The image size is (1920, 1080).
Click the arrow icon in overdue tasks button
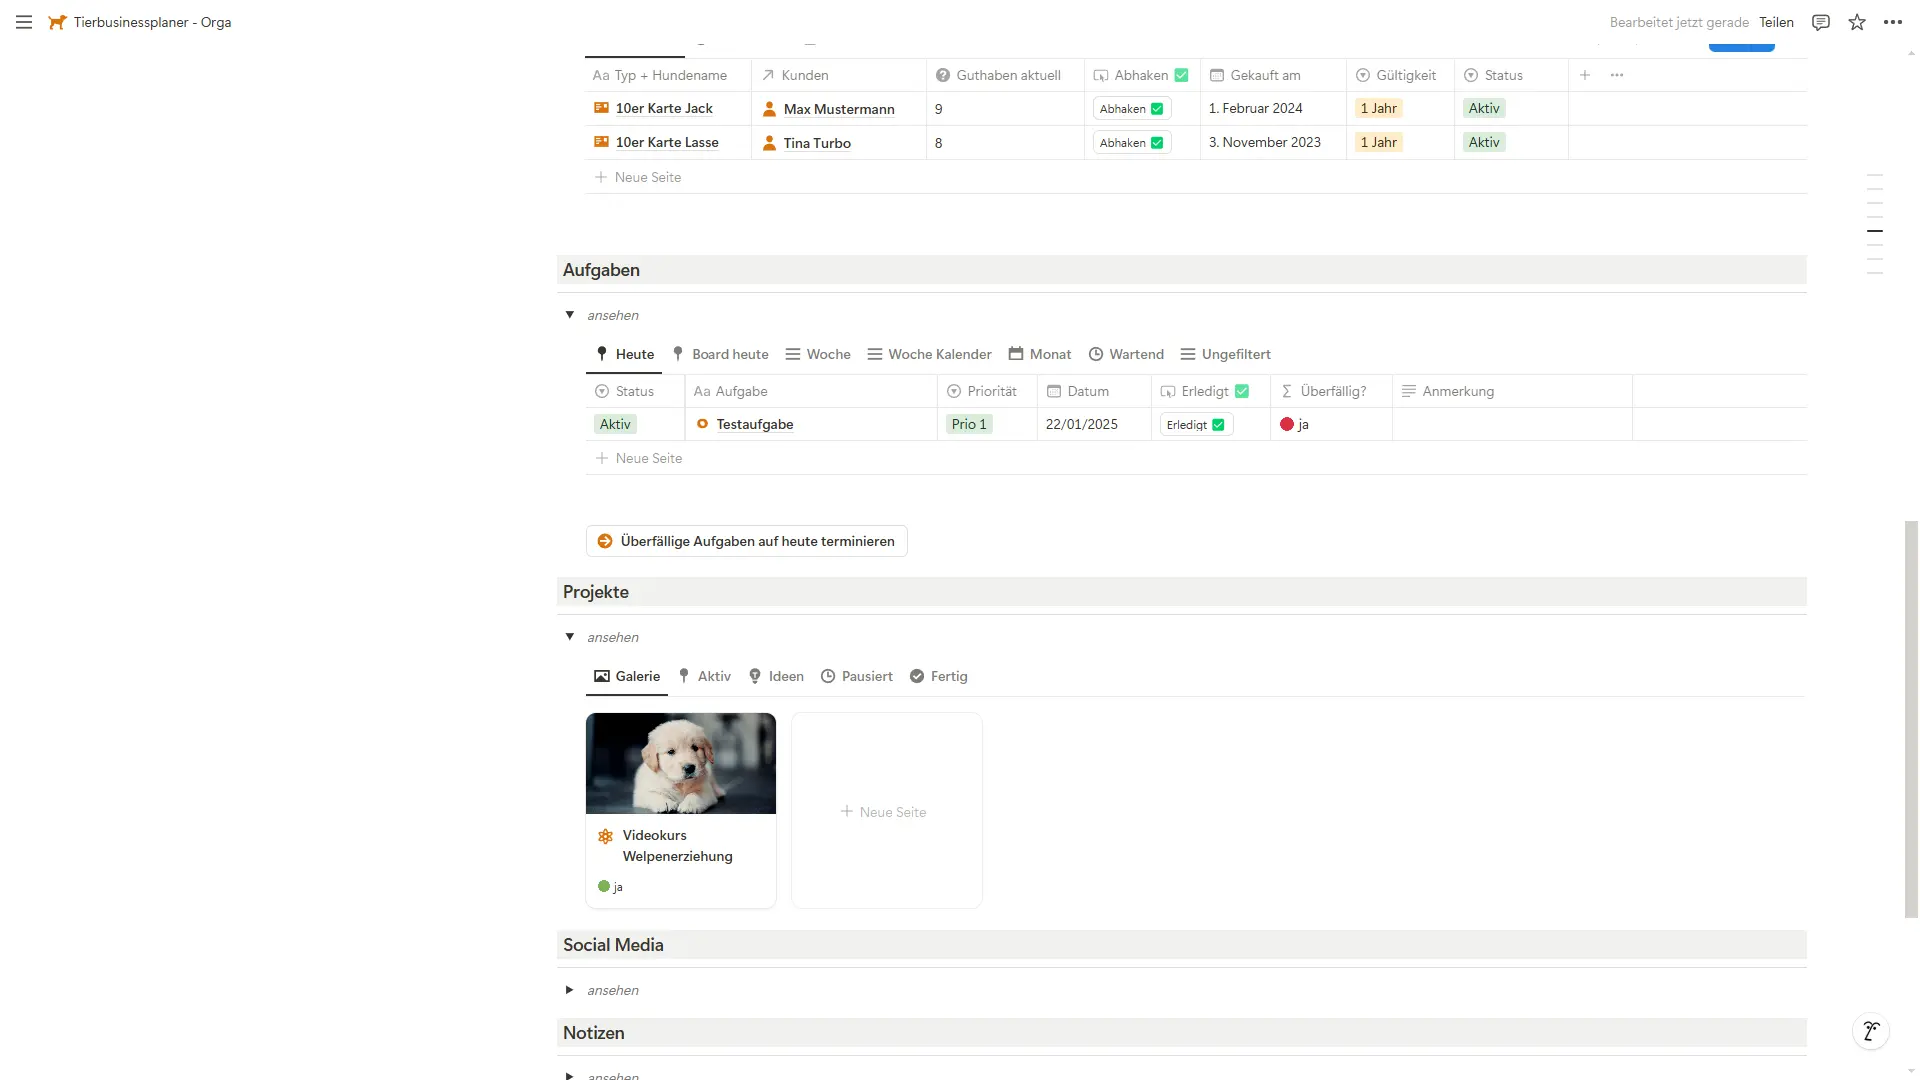click(x=605, y=541)
